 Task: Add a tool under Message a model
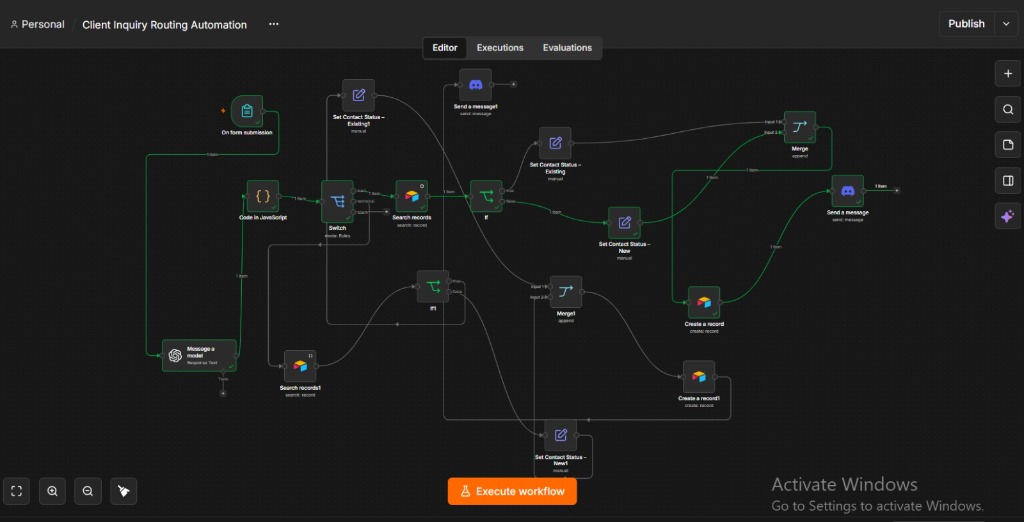tap(223, 393)
